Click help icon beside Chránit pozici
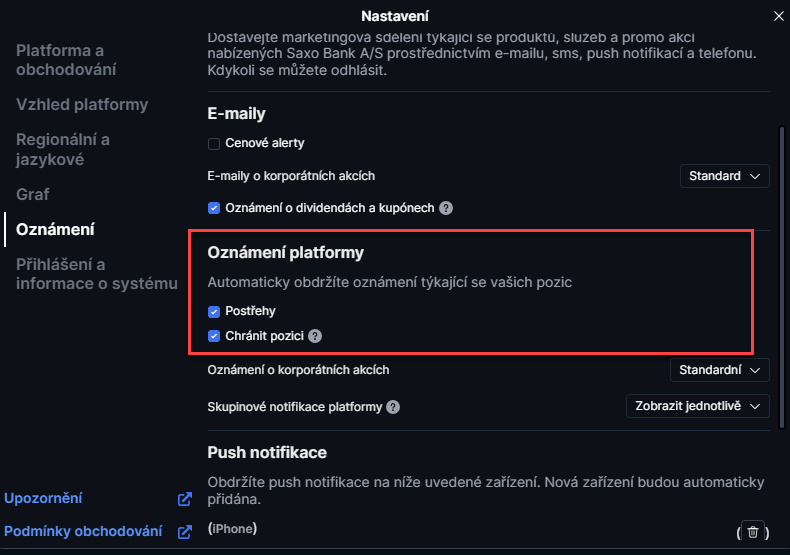Viewport: 790px width, 555px height. 315,337
